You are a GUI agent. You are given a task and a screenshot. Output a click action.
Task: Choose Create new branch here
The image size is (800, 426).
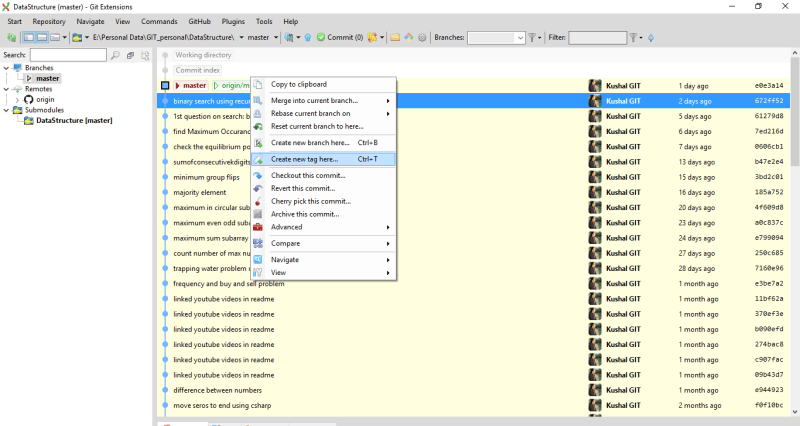pyautogui.click(x=323, y=142)
